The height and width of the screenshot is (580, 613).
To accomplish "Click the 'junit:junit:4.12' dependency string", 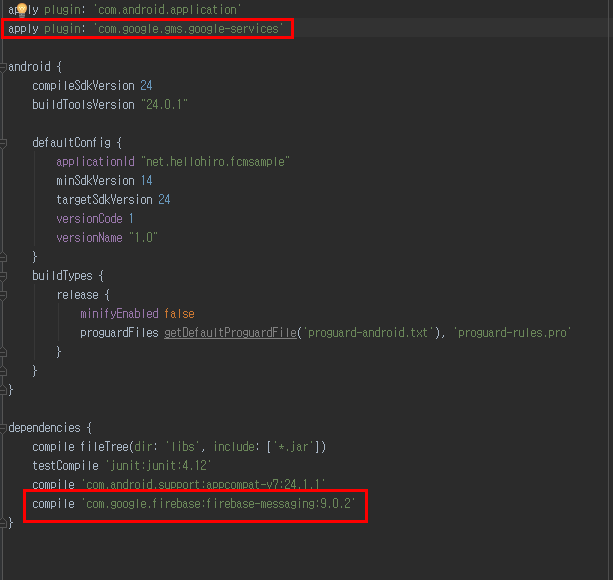I will 158,465.
